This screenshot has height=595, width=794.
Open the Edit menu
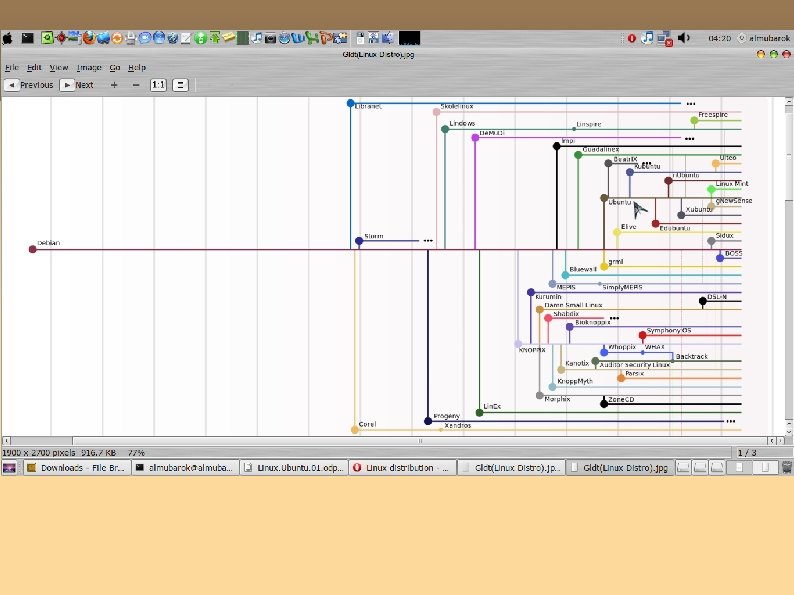(x=34, y=67)
